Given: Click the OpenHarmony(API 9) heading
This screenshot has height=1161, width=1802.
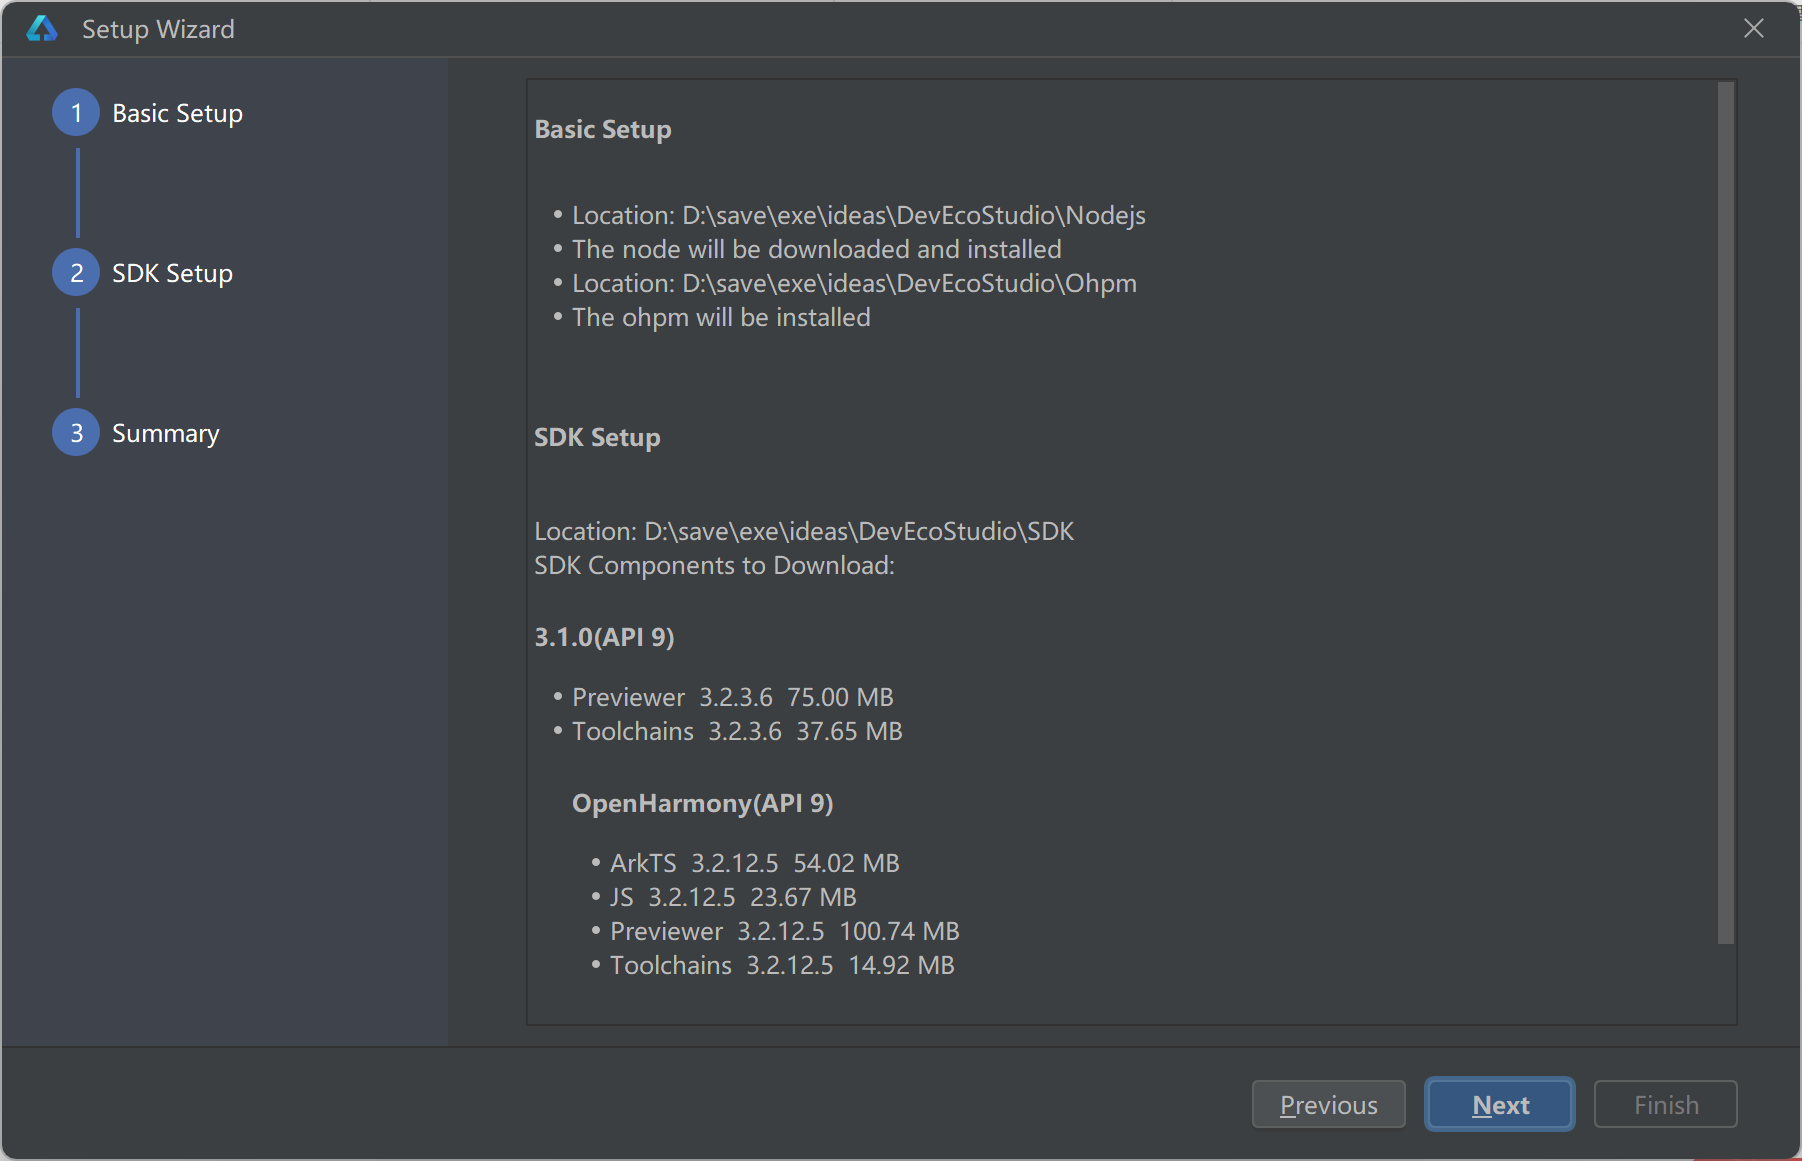Looking at the screenshot, I should click(702, 803).
